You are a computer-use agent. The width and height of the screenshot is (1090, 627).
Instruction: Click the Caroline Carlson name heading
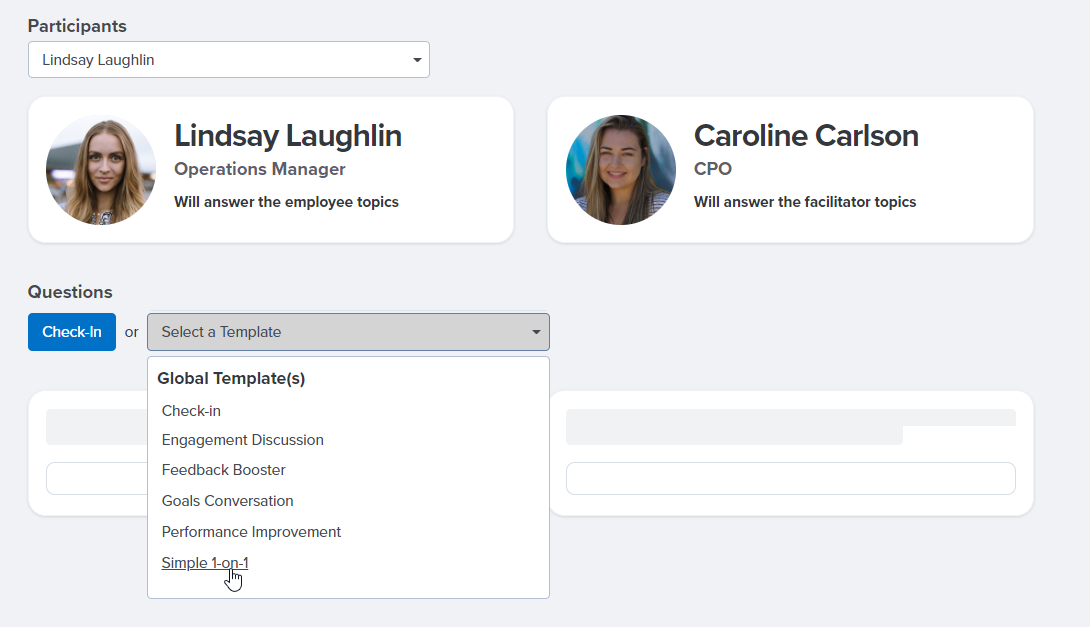click(x=806, y=136)
